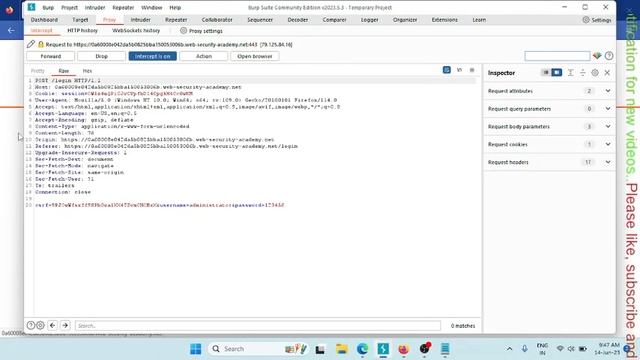Viewport: 640px width, 360px height.
Task: Open the Burp menu
Action: coord(48,7)
